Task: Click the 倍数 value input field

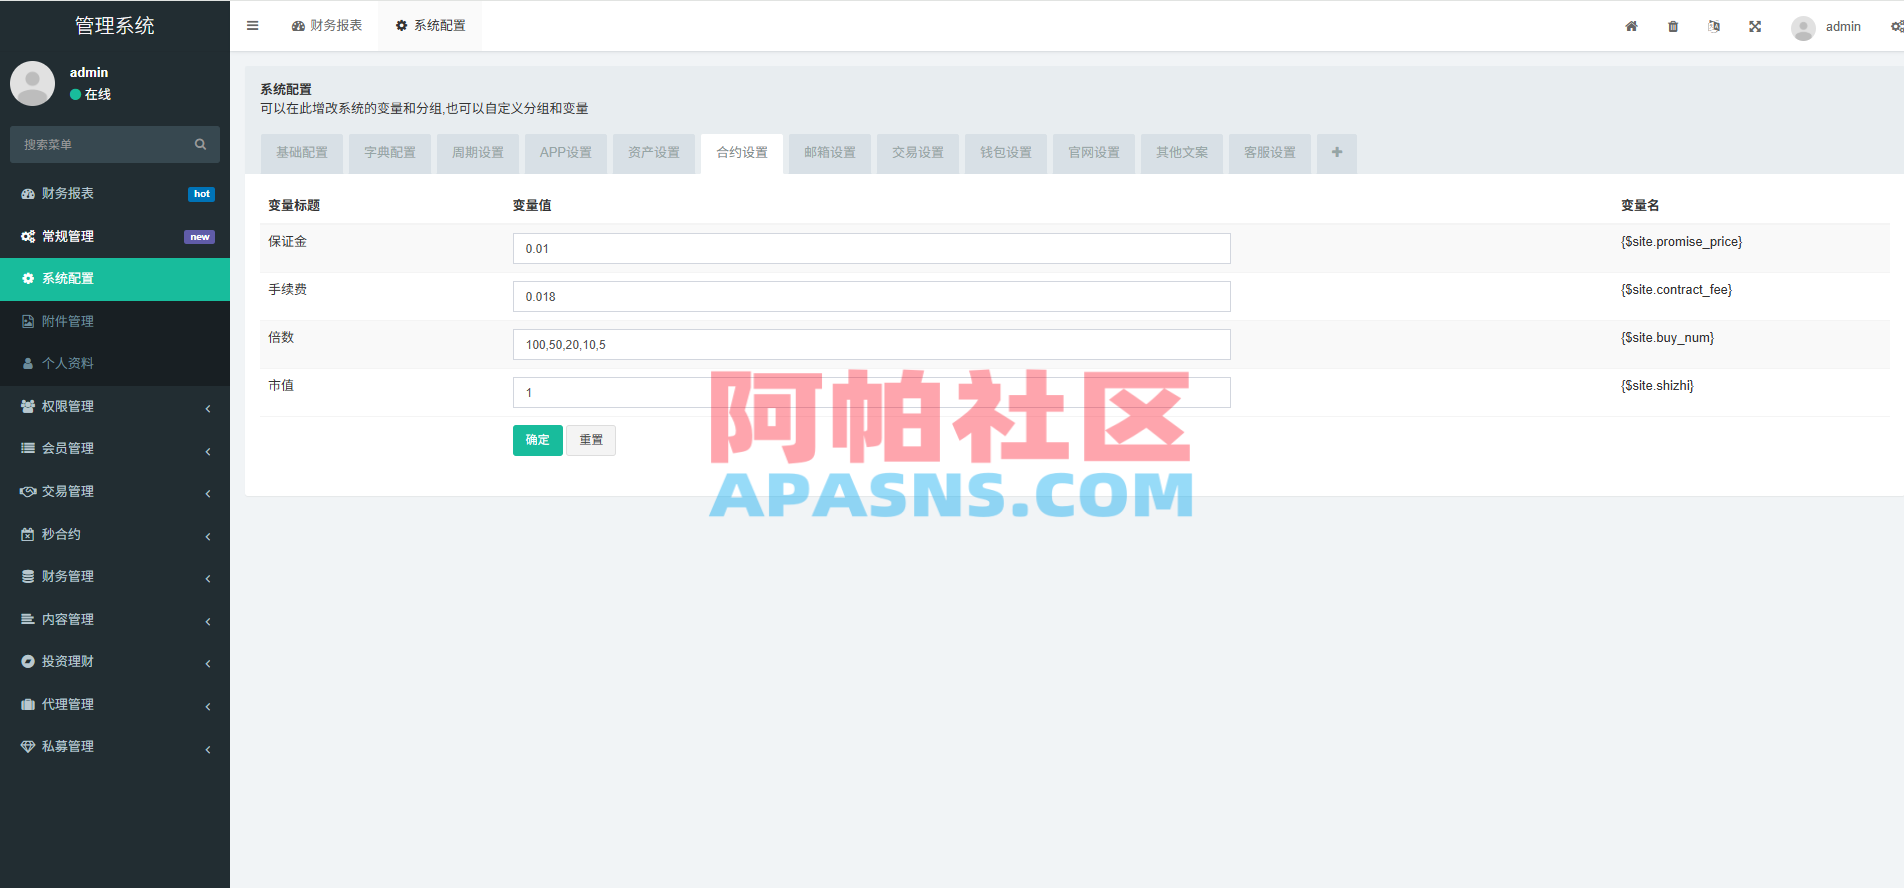Action: coord(872,344)
